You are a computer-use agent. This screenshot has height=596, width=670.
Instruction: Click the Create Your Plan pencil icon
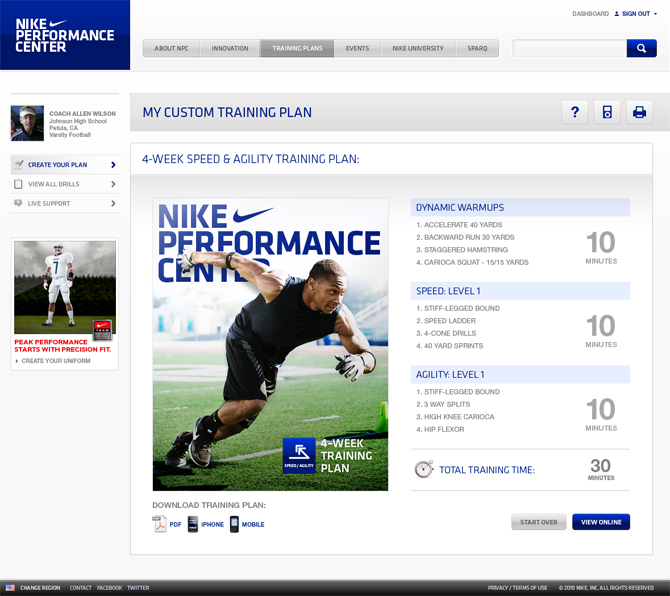point(18,164)
